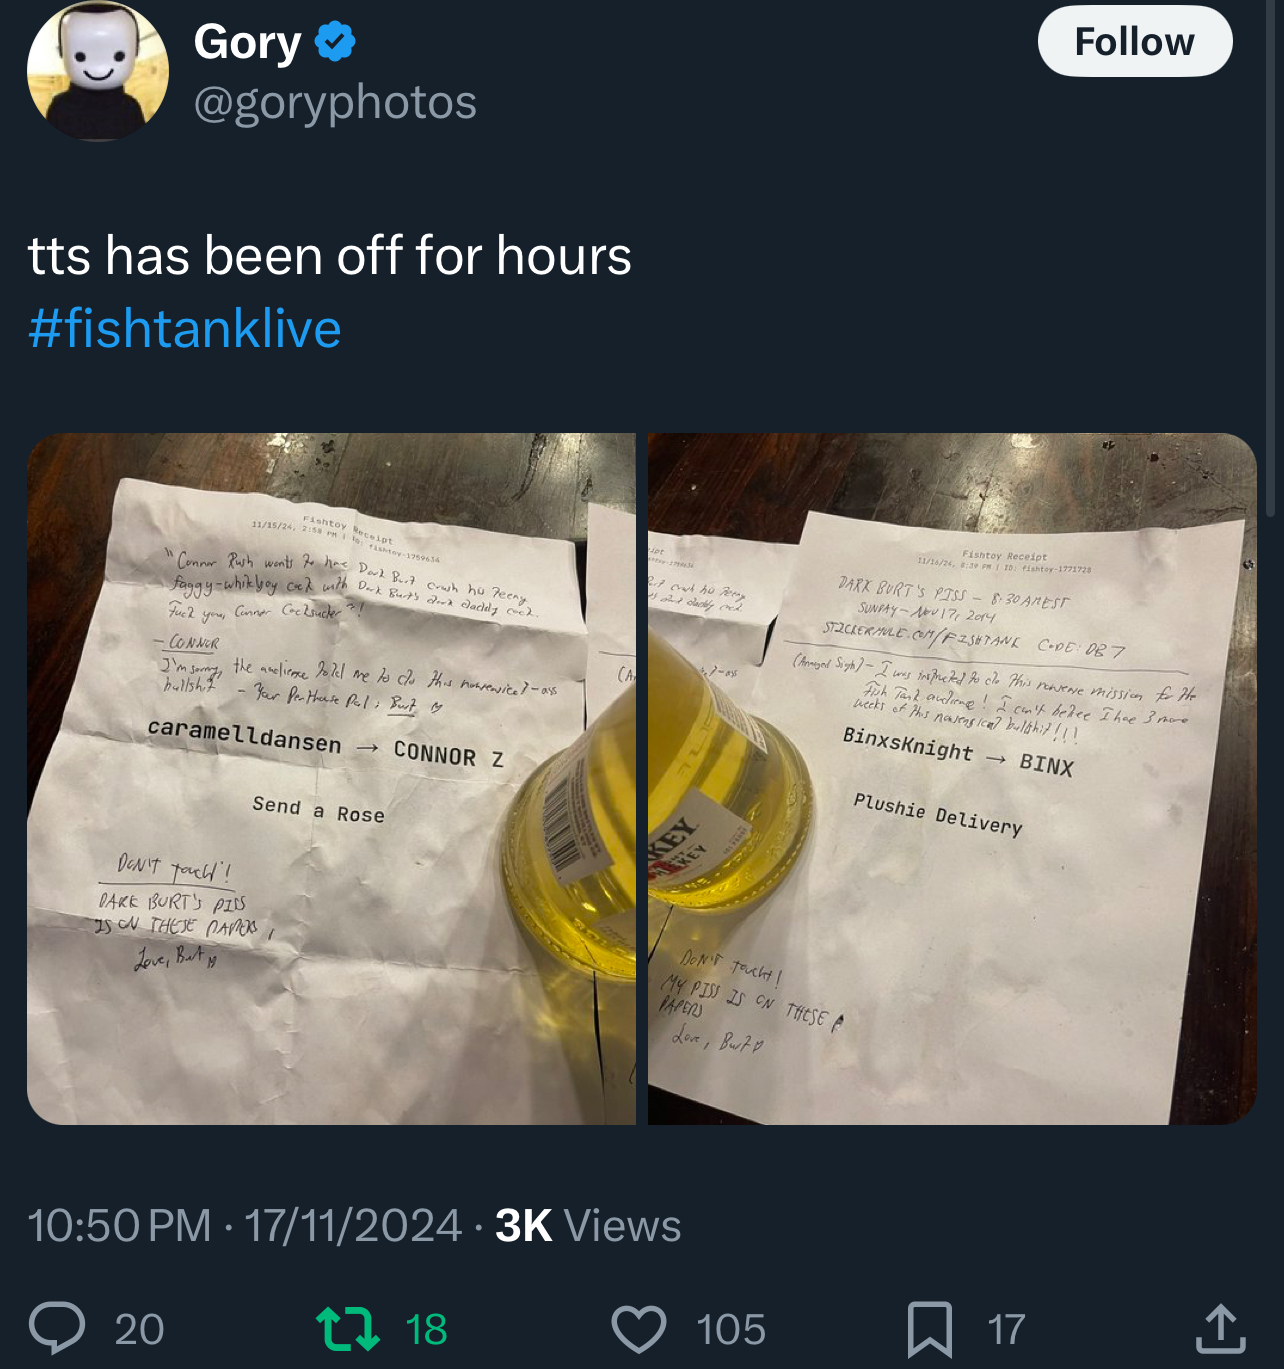Click the reply speech bubble icon
The image size is (1284, 1369).
point(57,1328)
